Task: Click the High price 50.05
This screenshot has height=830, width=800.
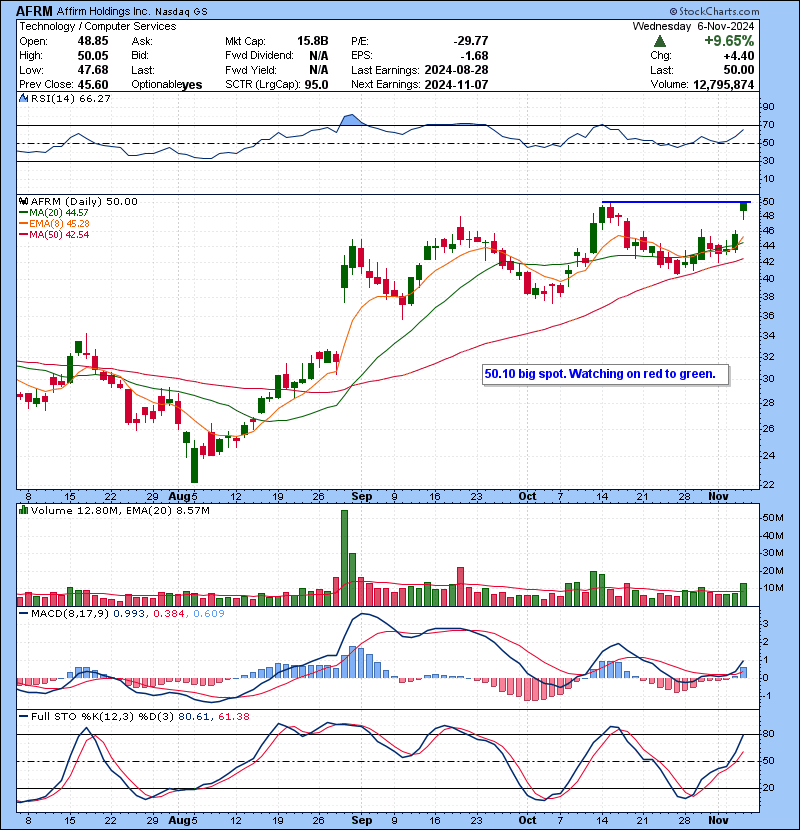Action: pyautogui.click(x=93, y=56)
